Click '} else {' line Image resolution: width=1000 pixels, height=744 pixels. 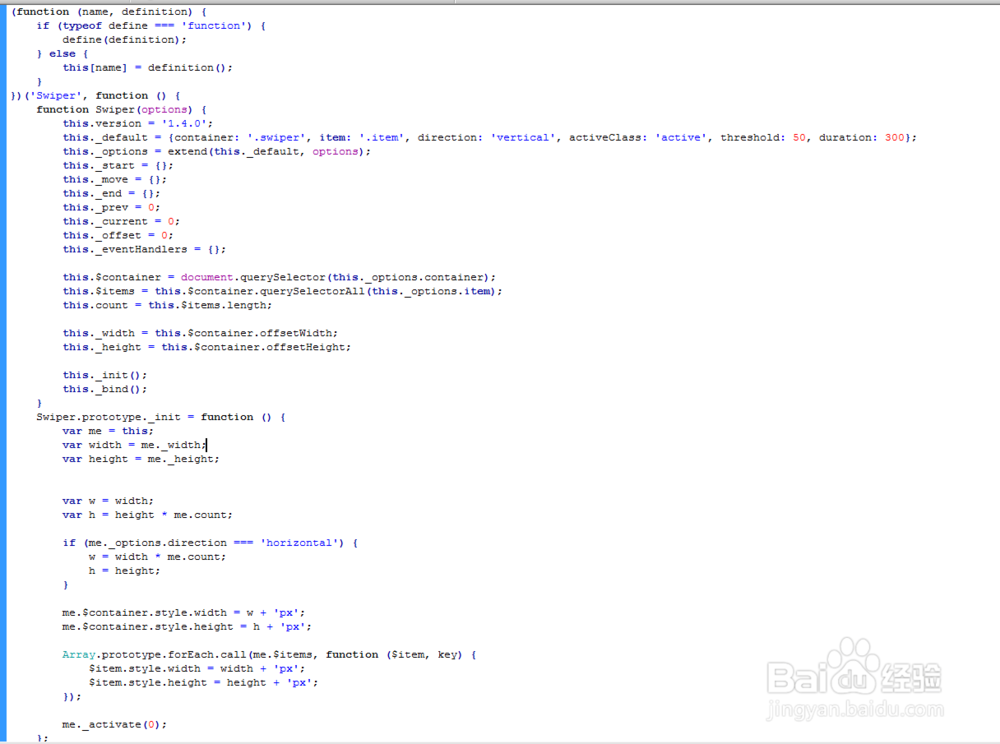point(62,54)
